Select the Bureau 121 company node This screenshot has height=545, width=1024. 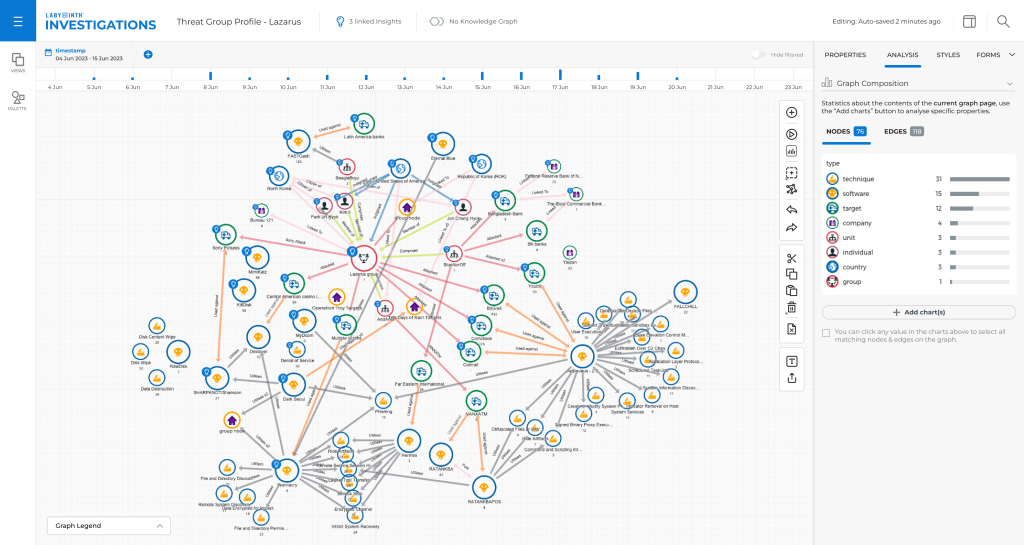(x=261, y=210)
